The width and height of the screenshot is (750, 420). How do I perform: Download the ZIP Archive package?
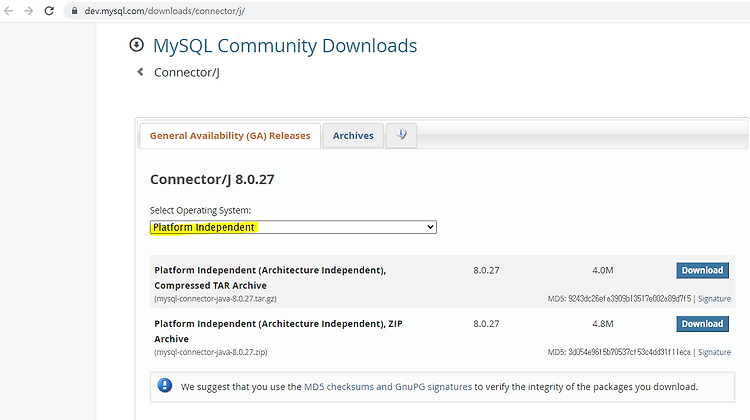702,324
